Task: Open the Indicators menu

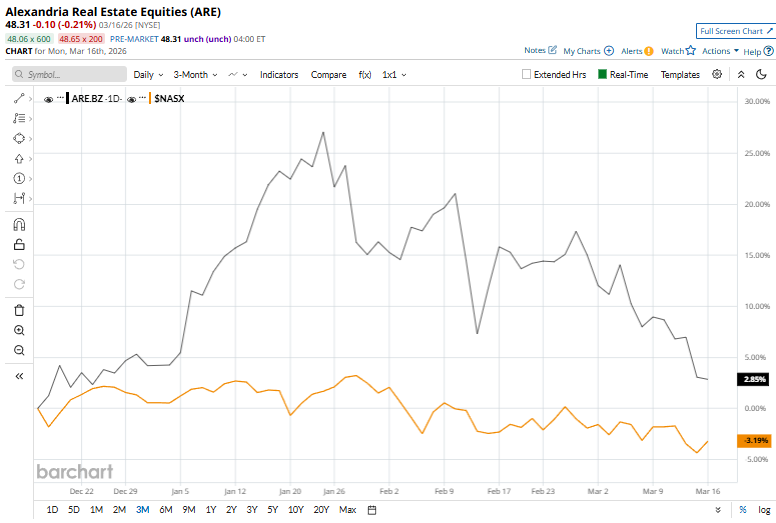Action: tap(279, 74)
